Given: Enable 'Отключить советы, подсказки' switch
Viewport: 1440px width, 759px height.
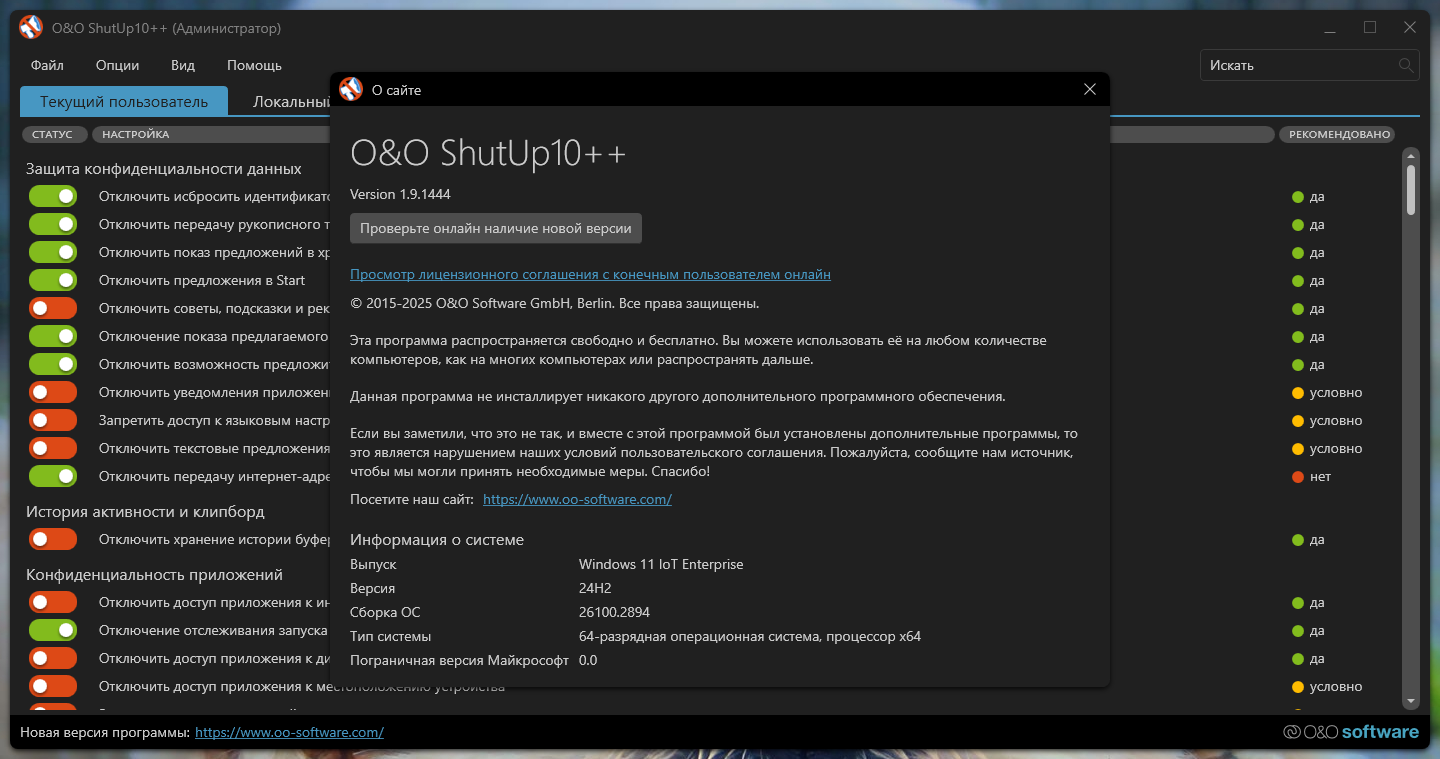Looking at the screenshot, I should pyautogui.click(x=53, y=308).
